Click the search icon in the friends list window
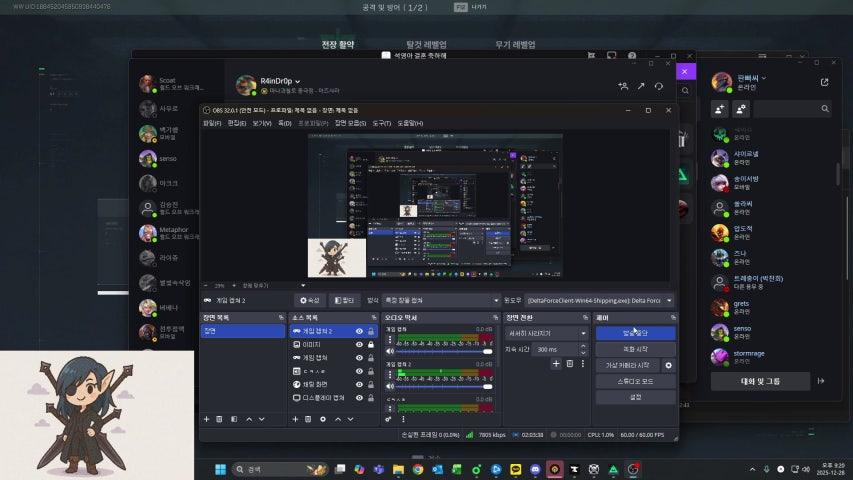 pyautogui.click(x=825, y=109)
